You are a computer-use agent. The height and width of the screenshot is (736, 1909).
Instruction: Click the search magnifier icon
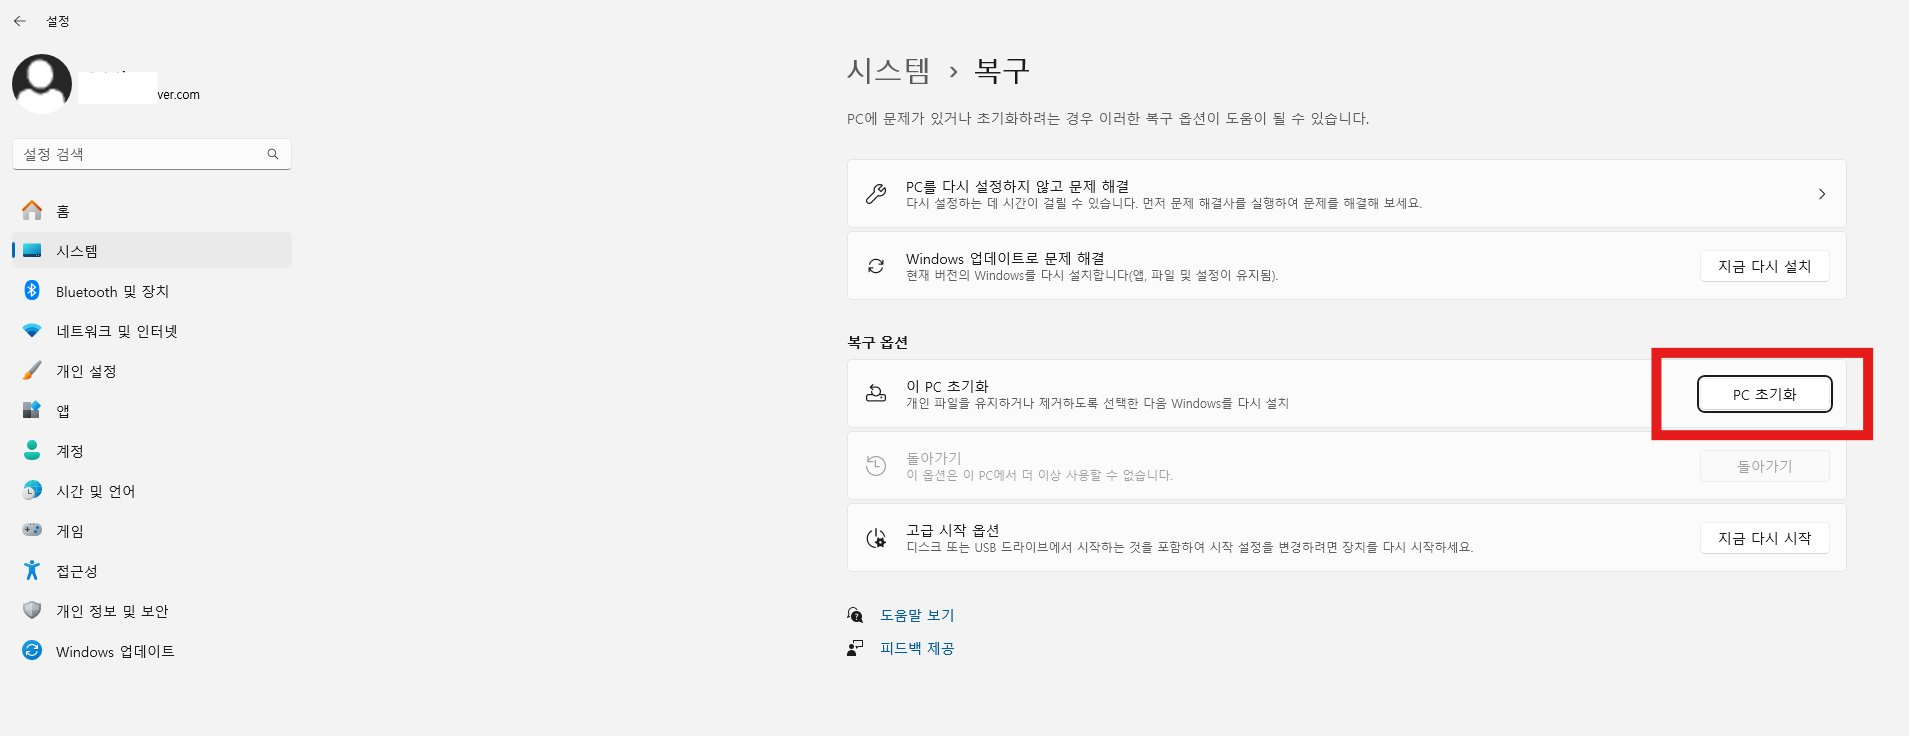(x=273, y=154)
